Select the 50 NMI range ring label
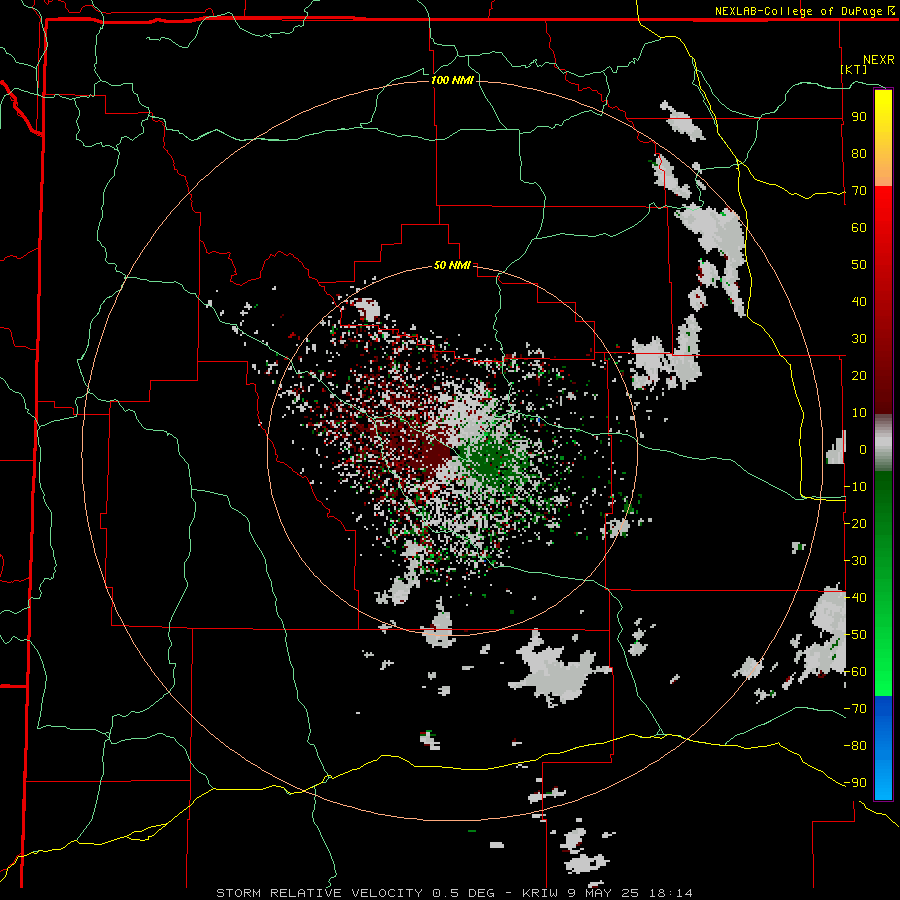Image resolution: width=900 pixels, height=900 pixels. 452,265
